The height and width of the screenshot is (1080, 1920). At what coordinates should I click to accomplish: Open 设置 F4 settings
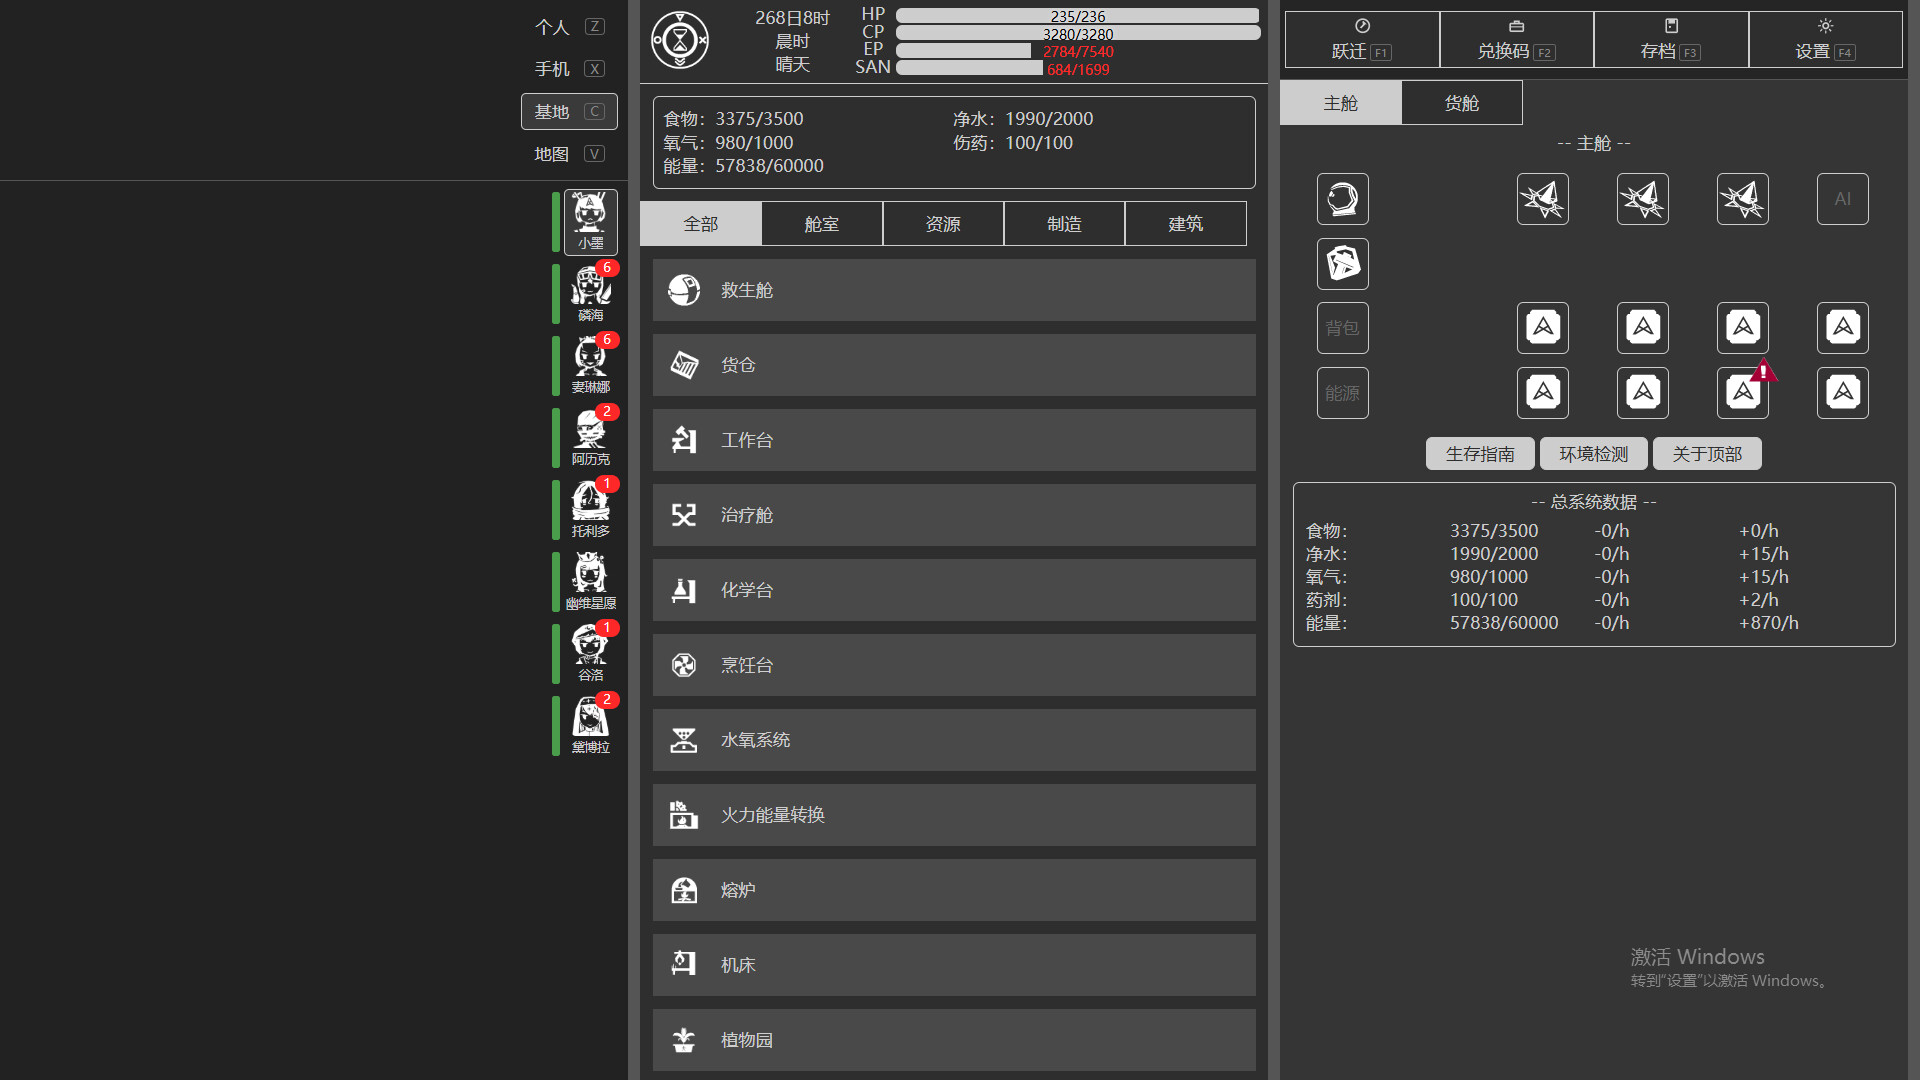1825,40
